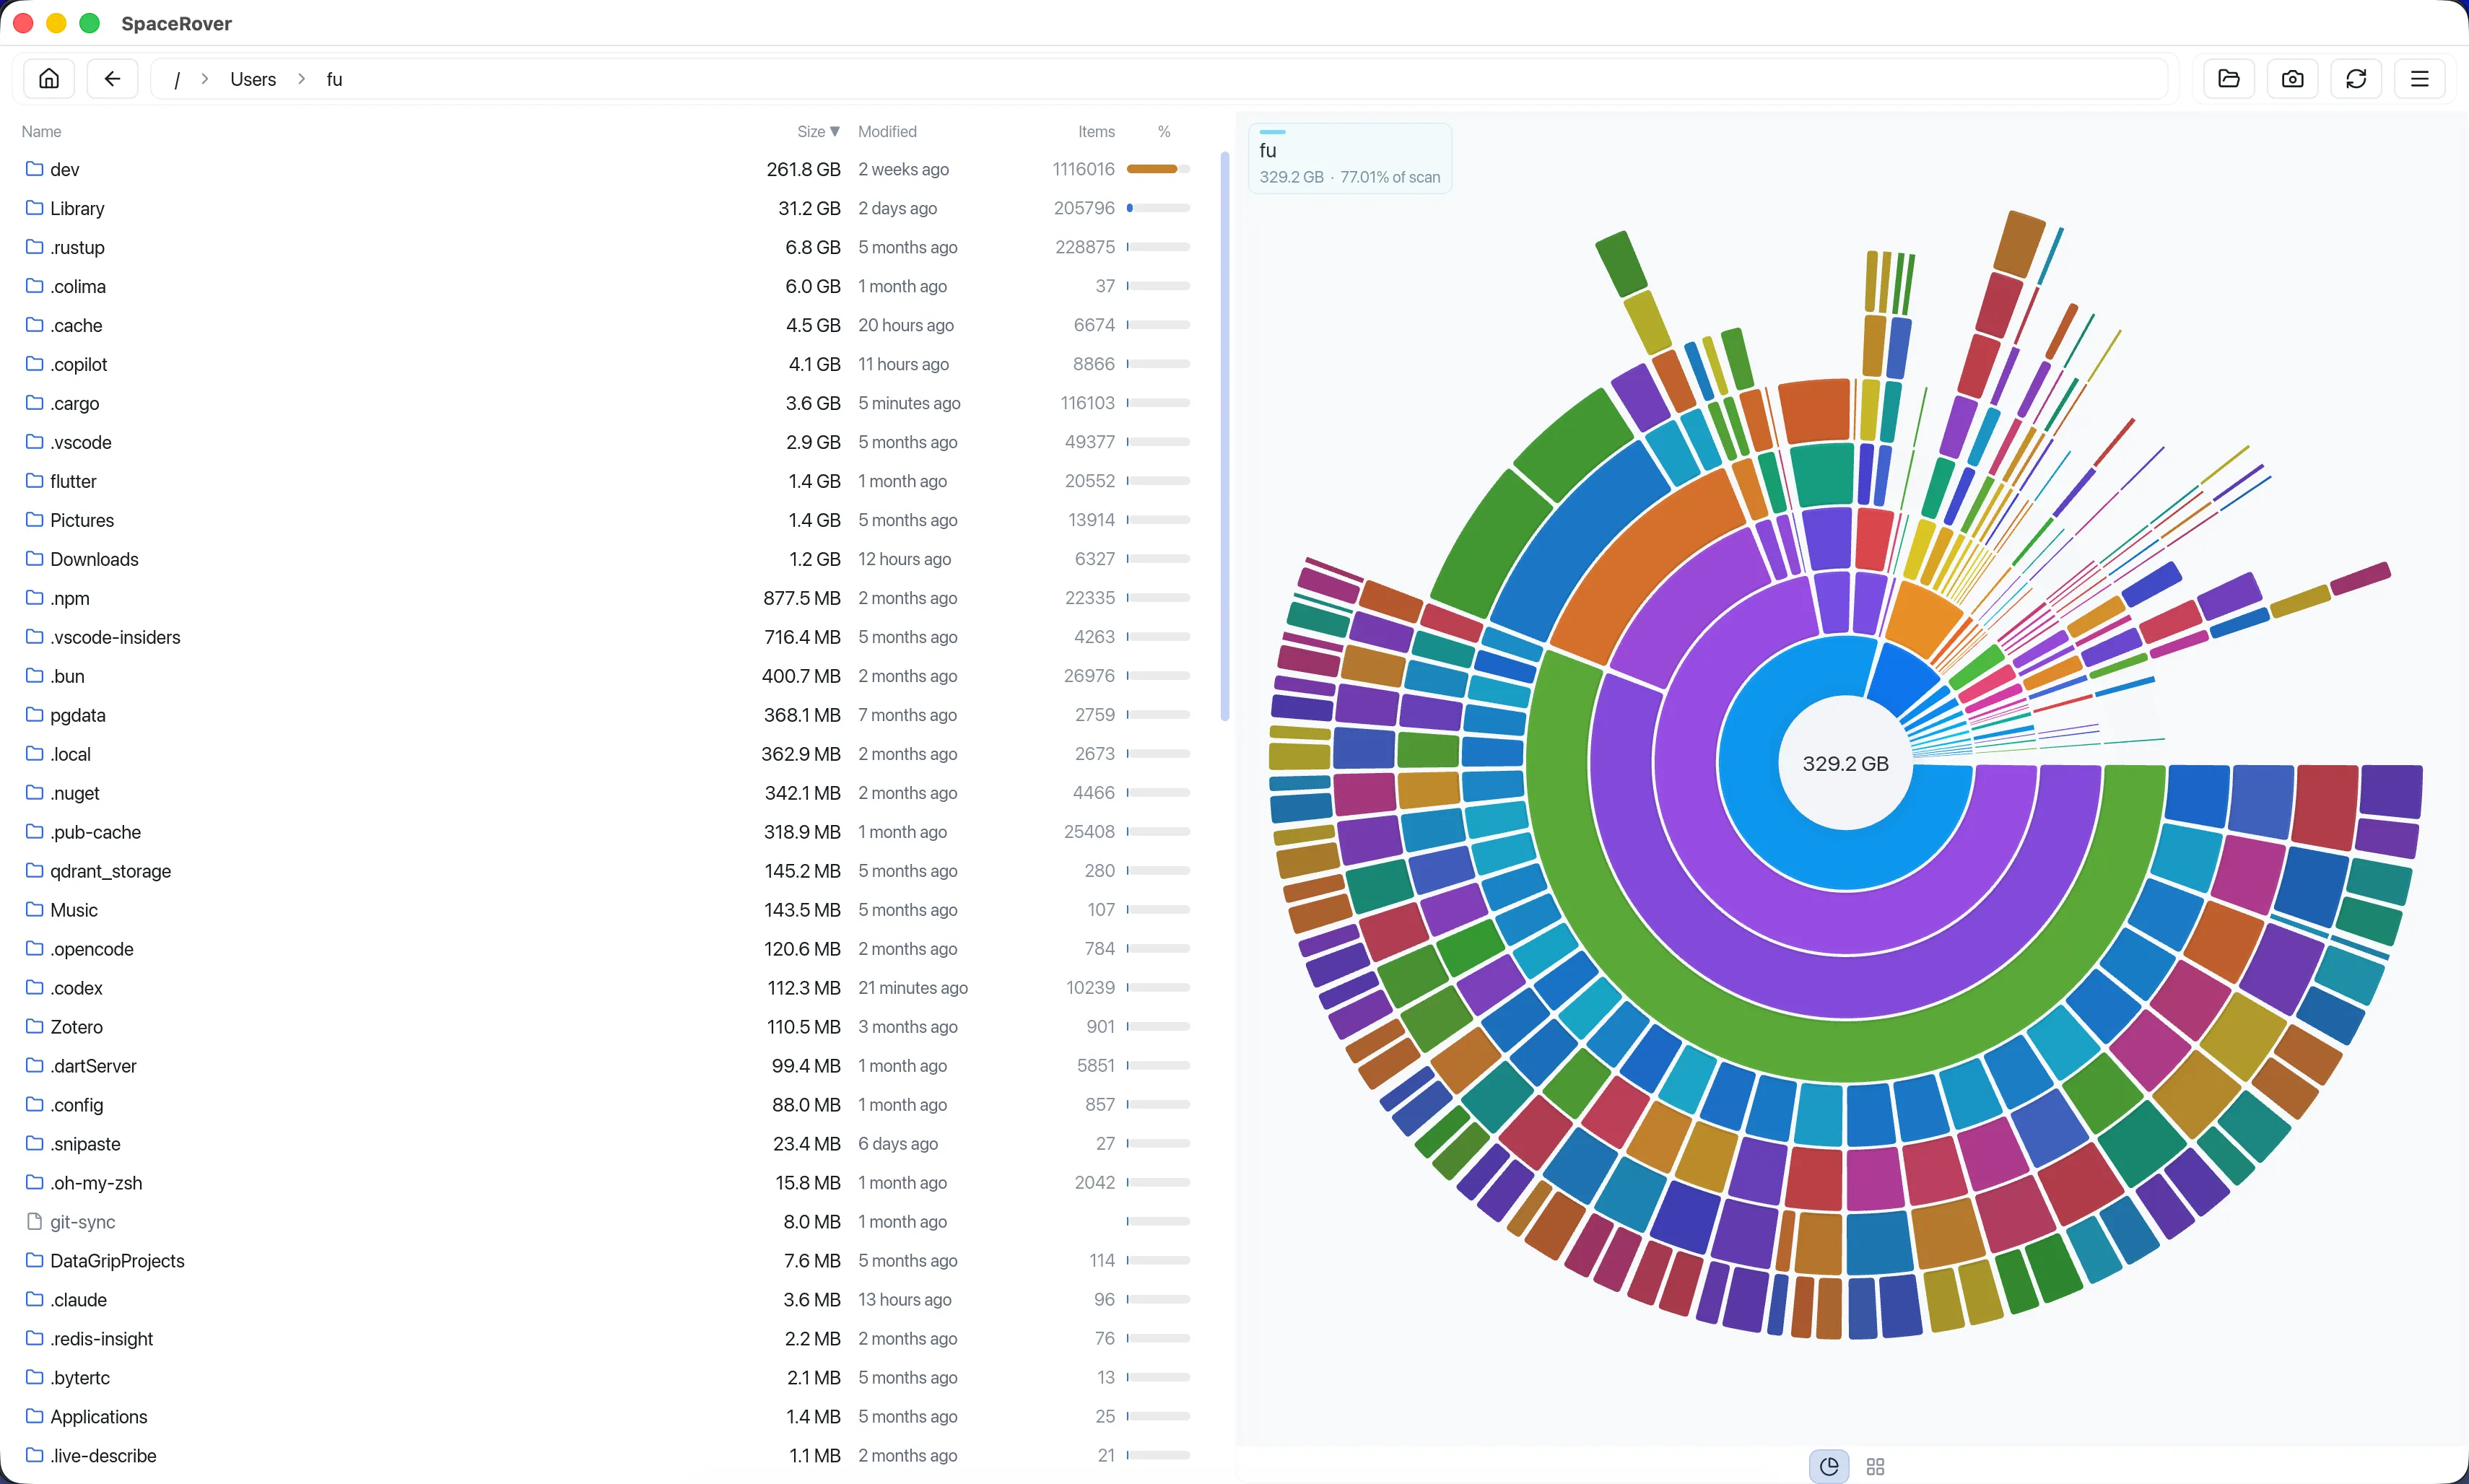Open folder picker icon in toolbar
The height and width of the screenshot is (1484, 2469).
pyautogui.click(x=2229, y=79)
